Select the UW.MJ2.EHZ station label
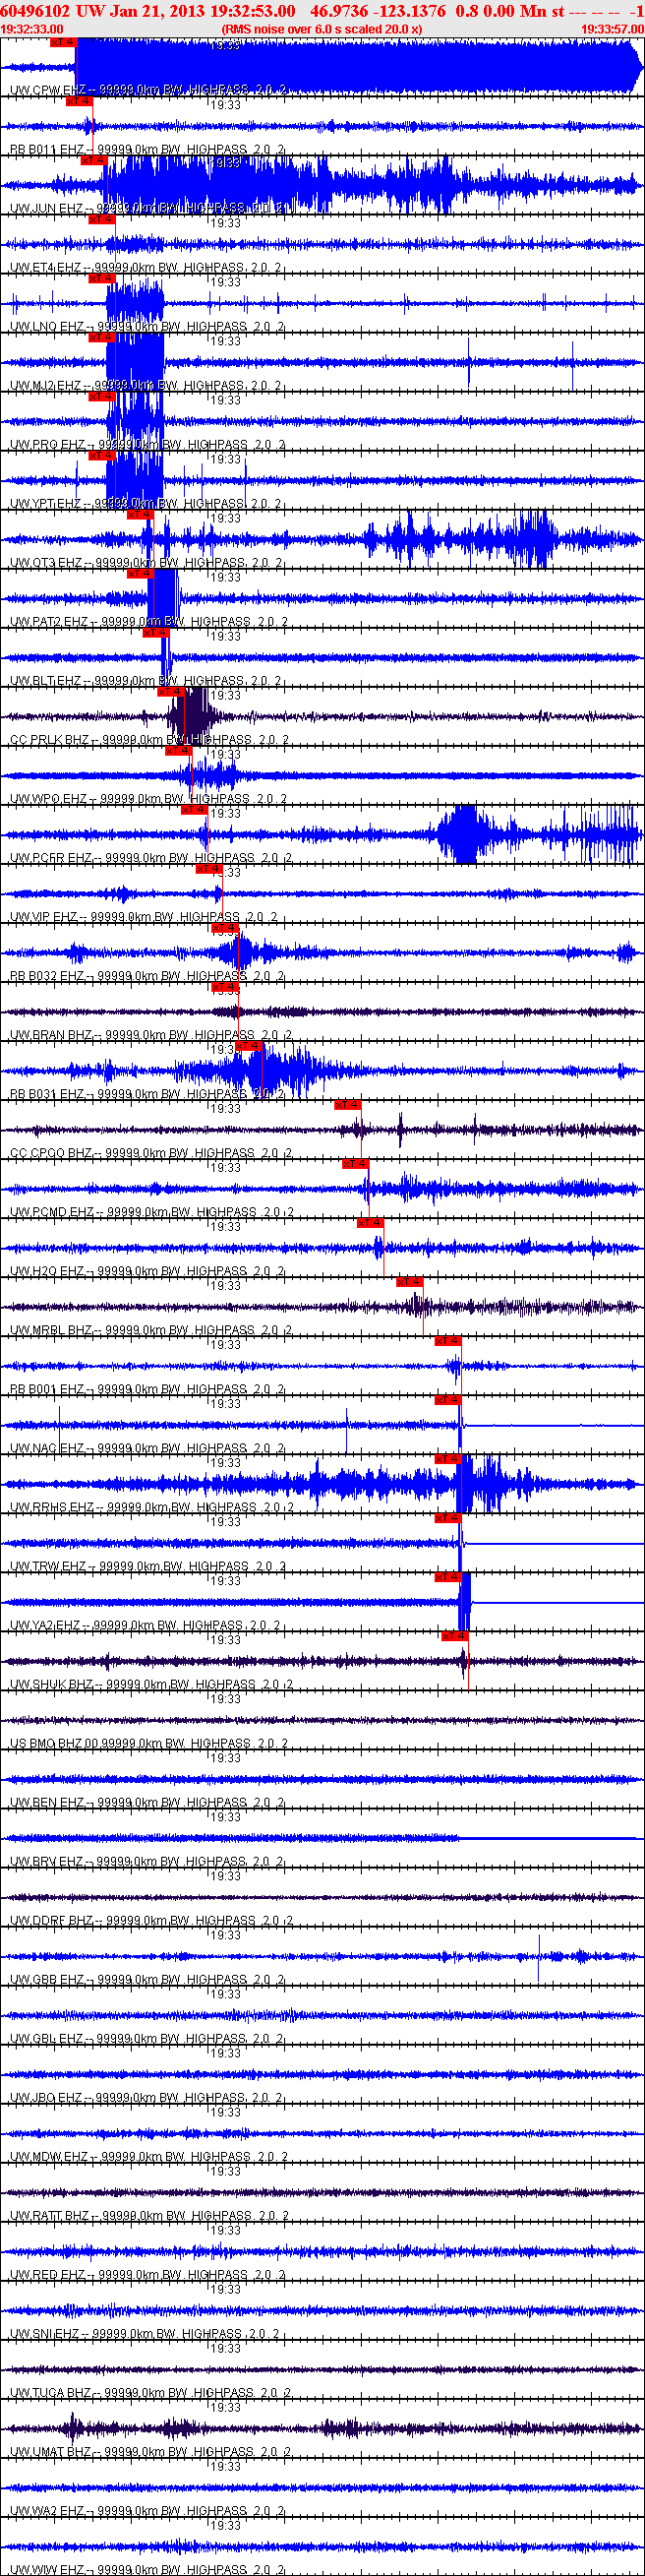Image resolution: width=645 pixels, height=2576 pixels. [46, 385]
